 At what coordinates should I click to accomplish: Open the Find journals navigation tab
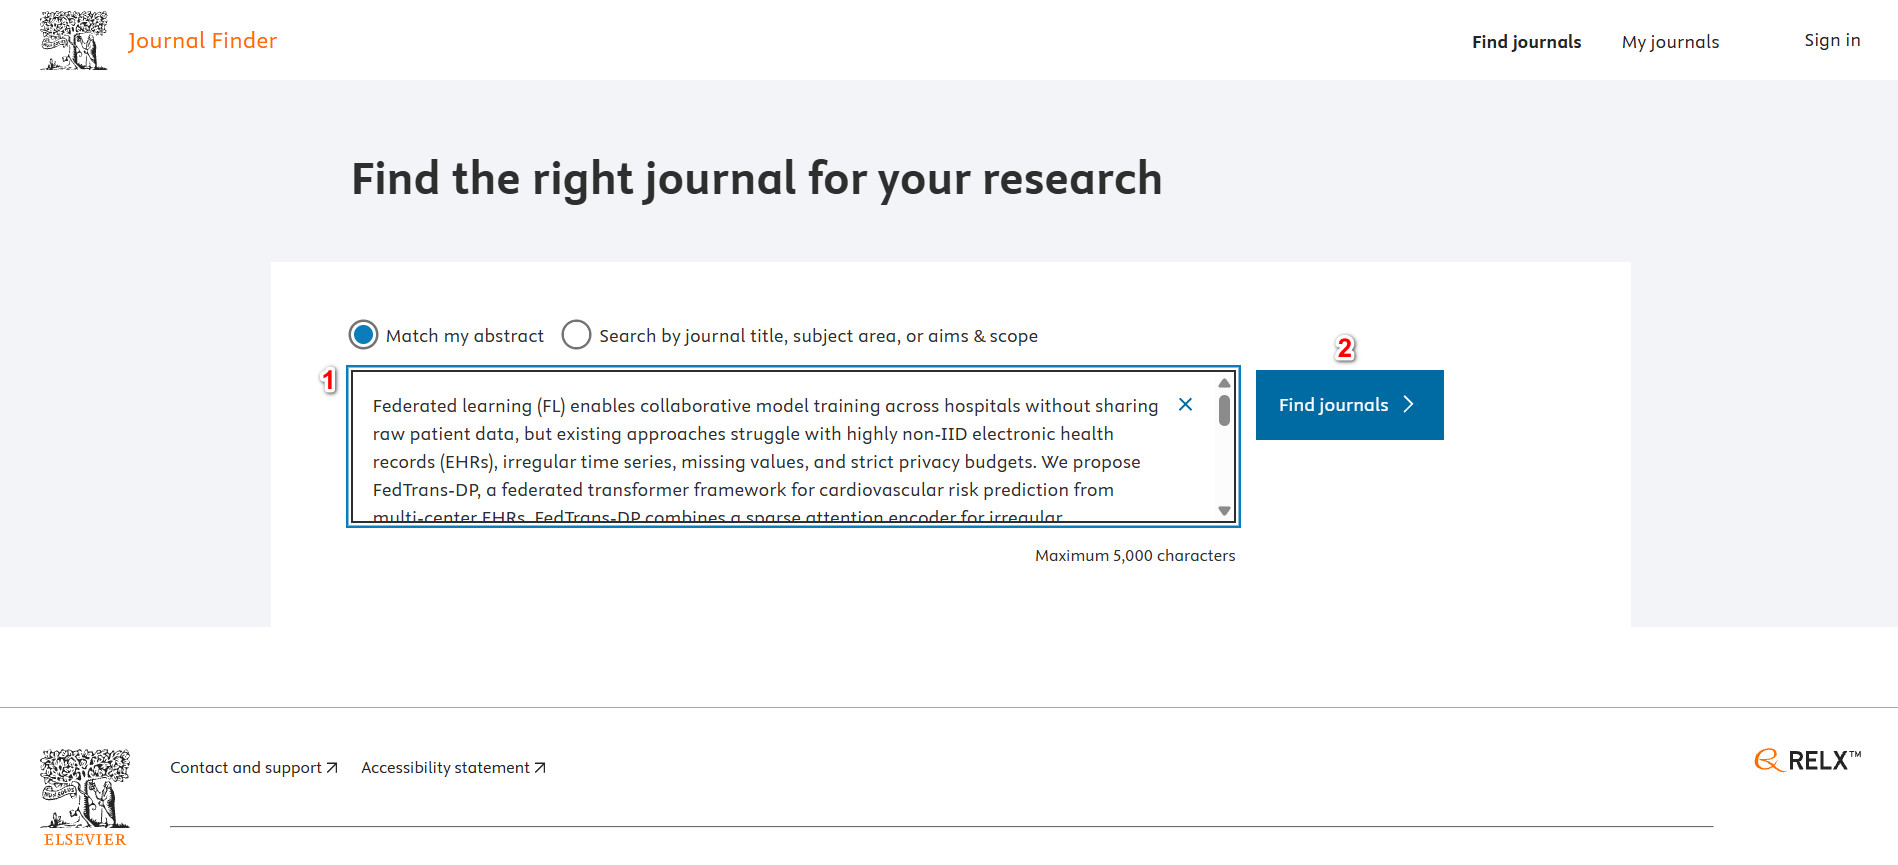pos(1526,42)
